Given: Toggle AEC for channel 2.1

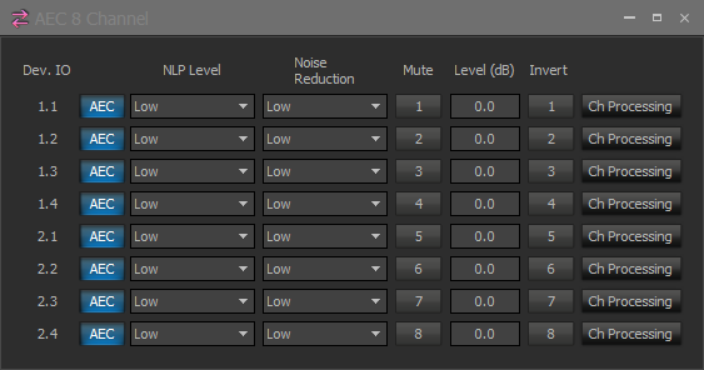Looking at the screenshot, I should pyautogui.click(x=102, y=236).
